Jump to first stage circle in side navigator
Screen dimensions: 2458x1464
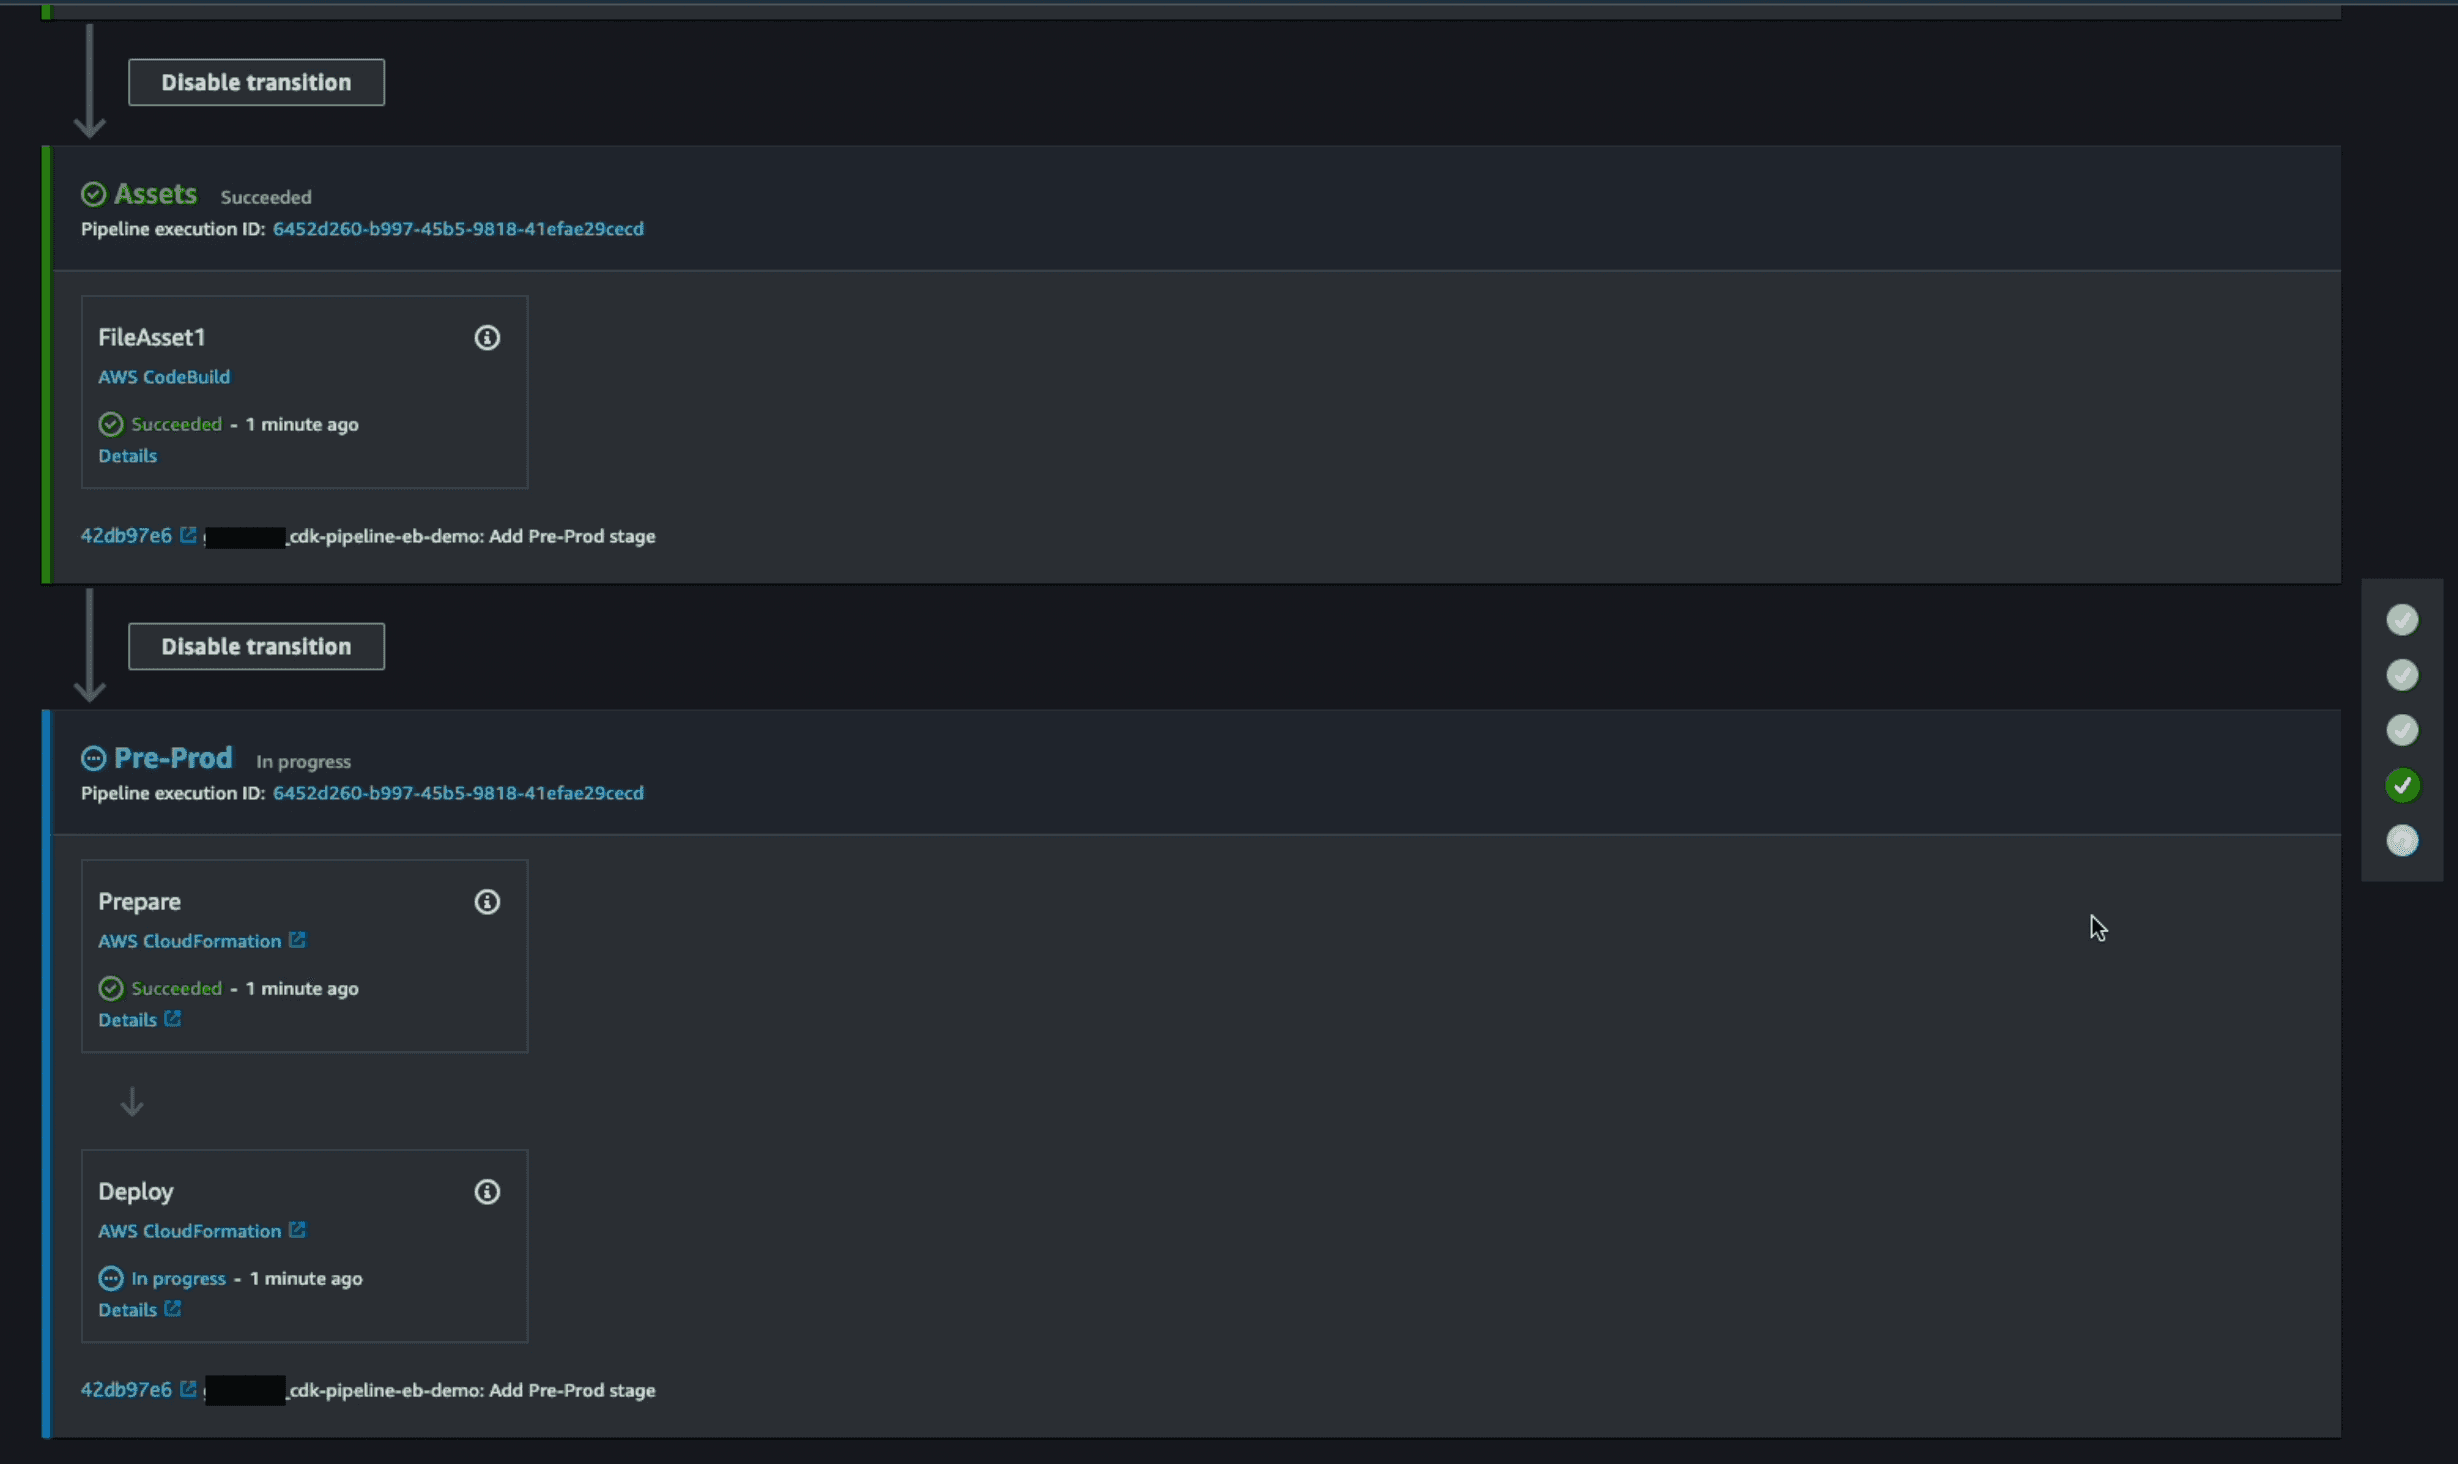click(2402, 620)
